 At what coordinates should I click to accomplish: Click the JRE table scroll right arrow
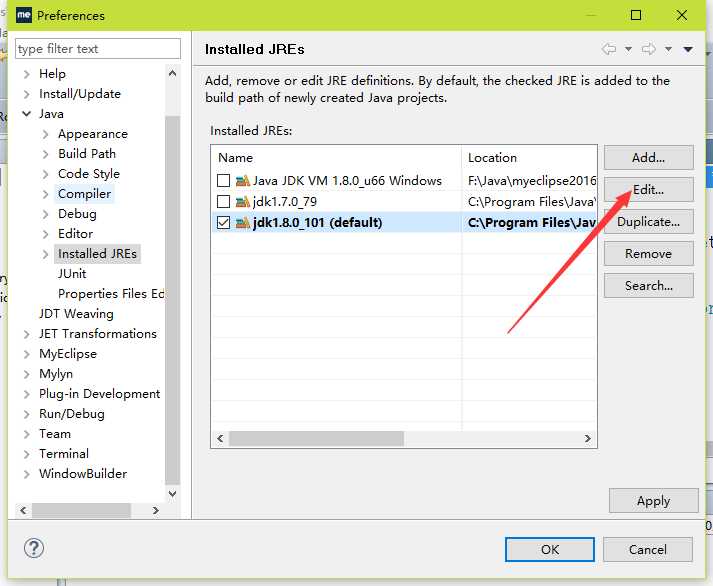point(587,438)
